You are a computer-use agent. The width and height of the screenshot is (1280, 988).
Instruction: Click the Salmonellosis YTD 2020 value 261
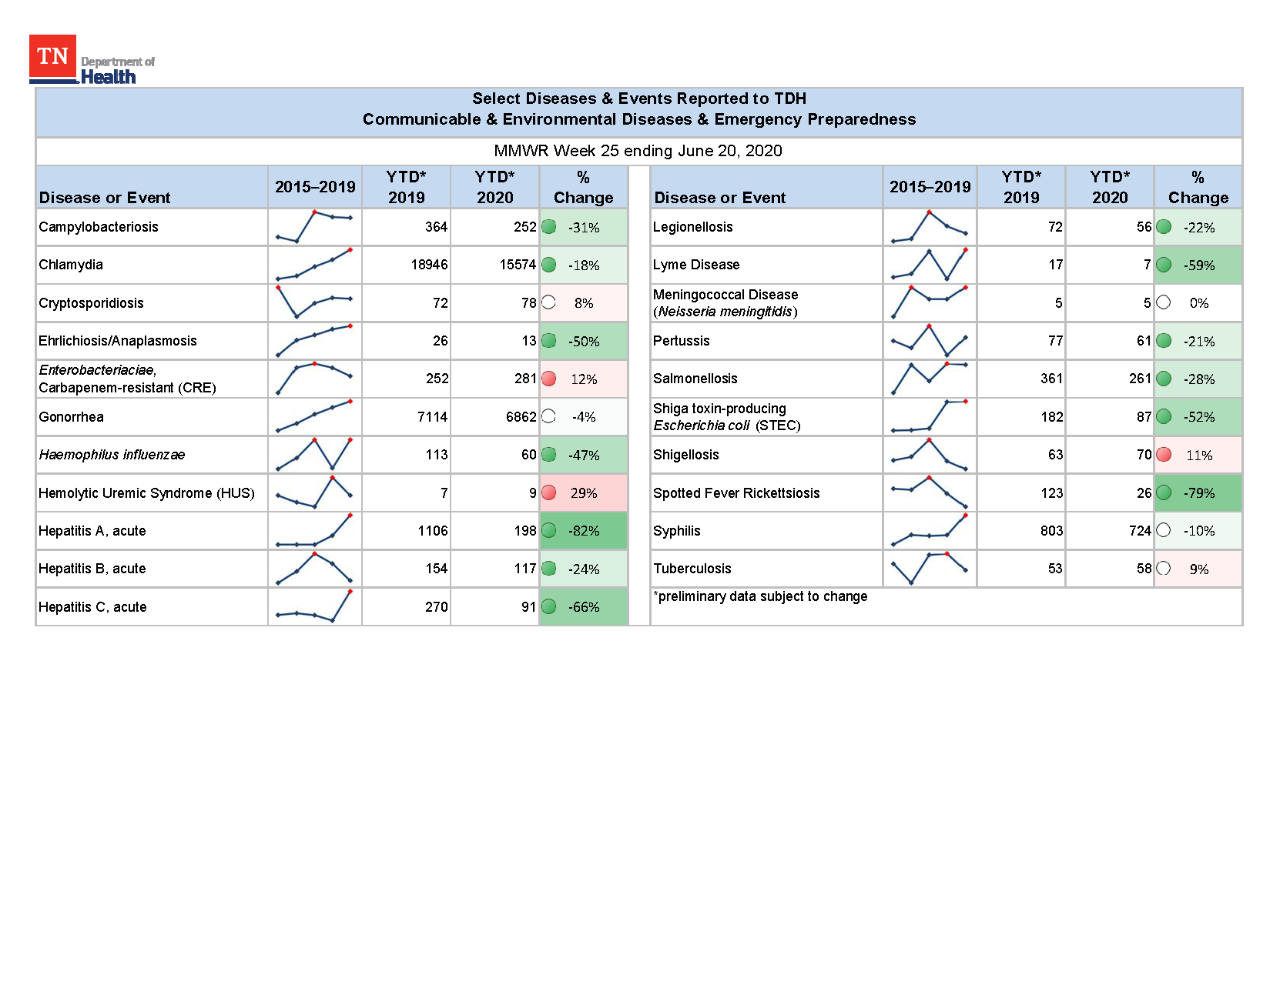coord(1140,379)
